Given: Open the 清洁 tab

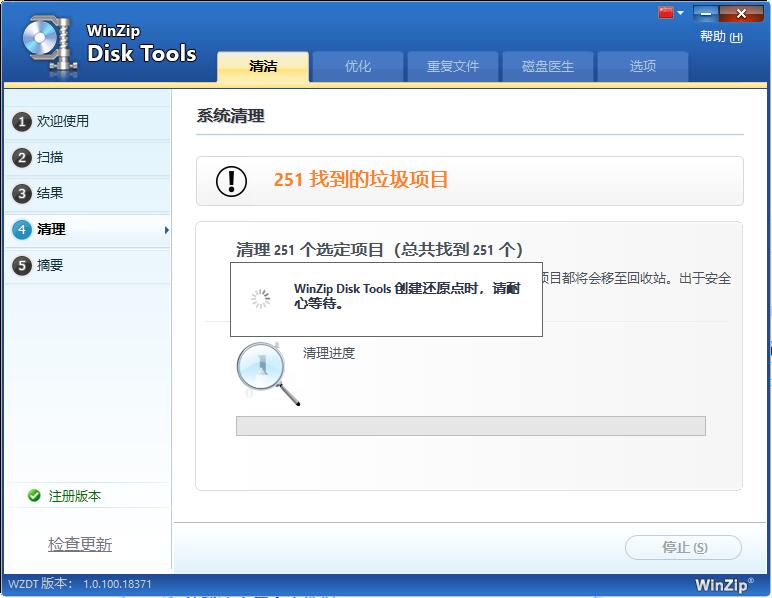Looking at the screenshot, I should point(263,66).
